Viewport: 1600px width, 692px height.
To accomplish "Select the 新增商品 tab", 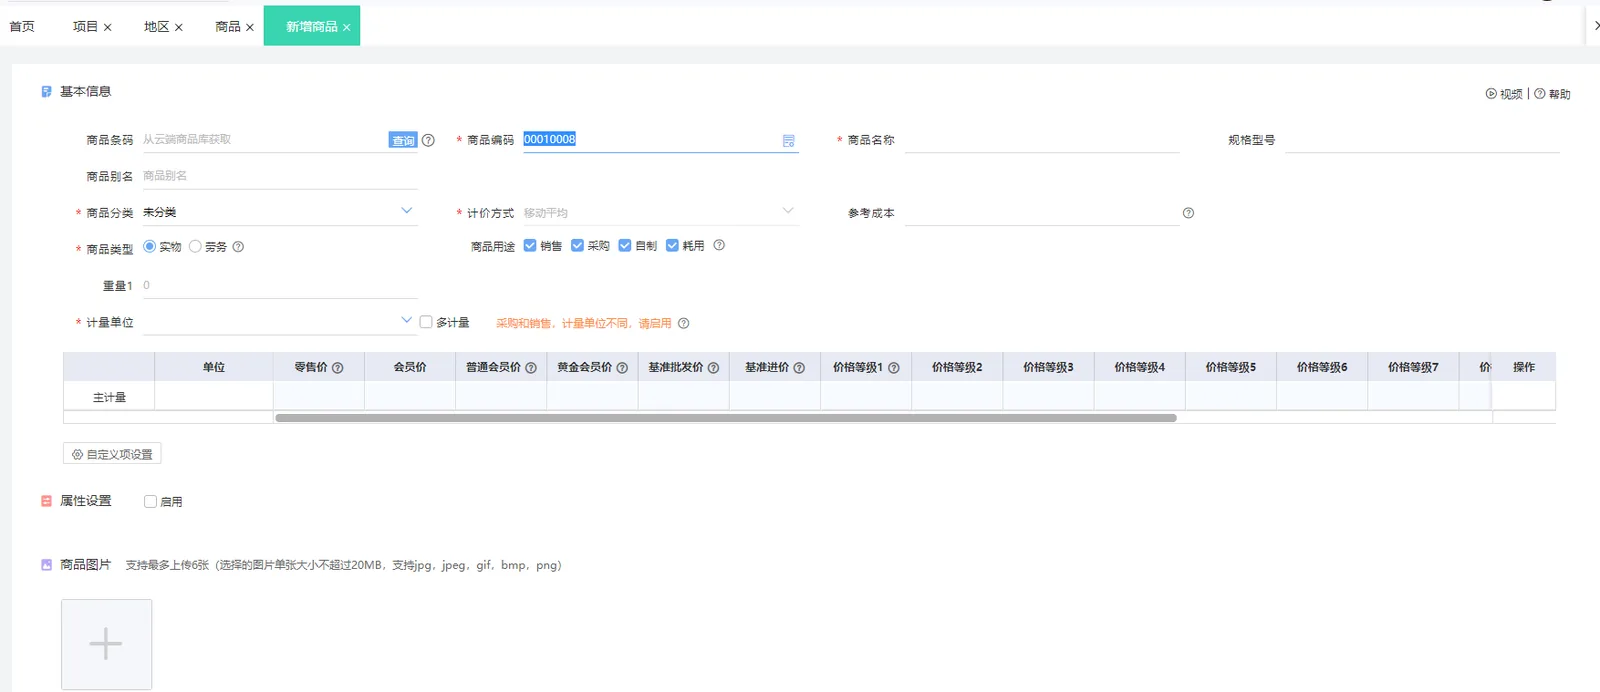I will pos(311,27).
